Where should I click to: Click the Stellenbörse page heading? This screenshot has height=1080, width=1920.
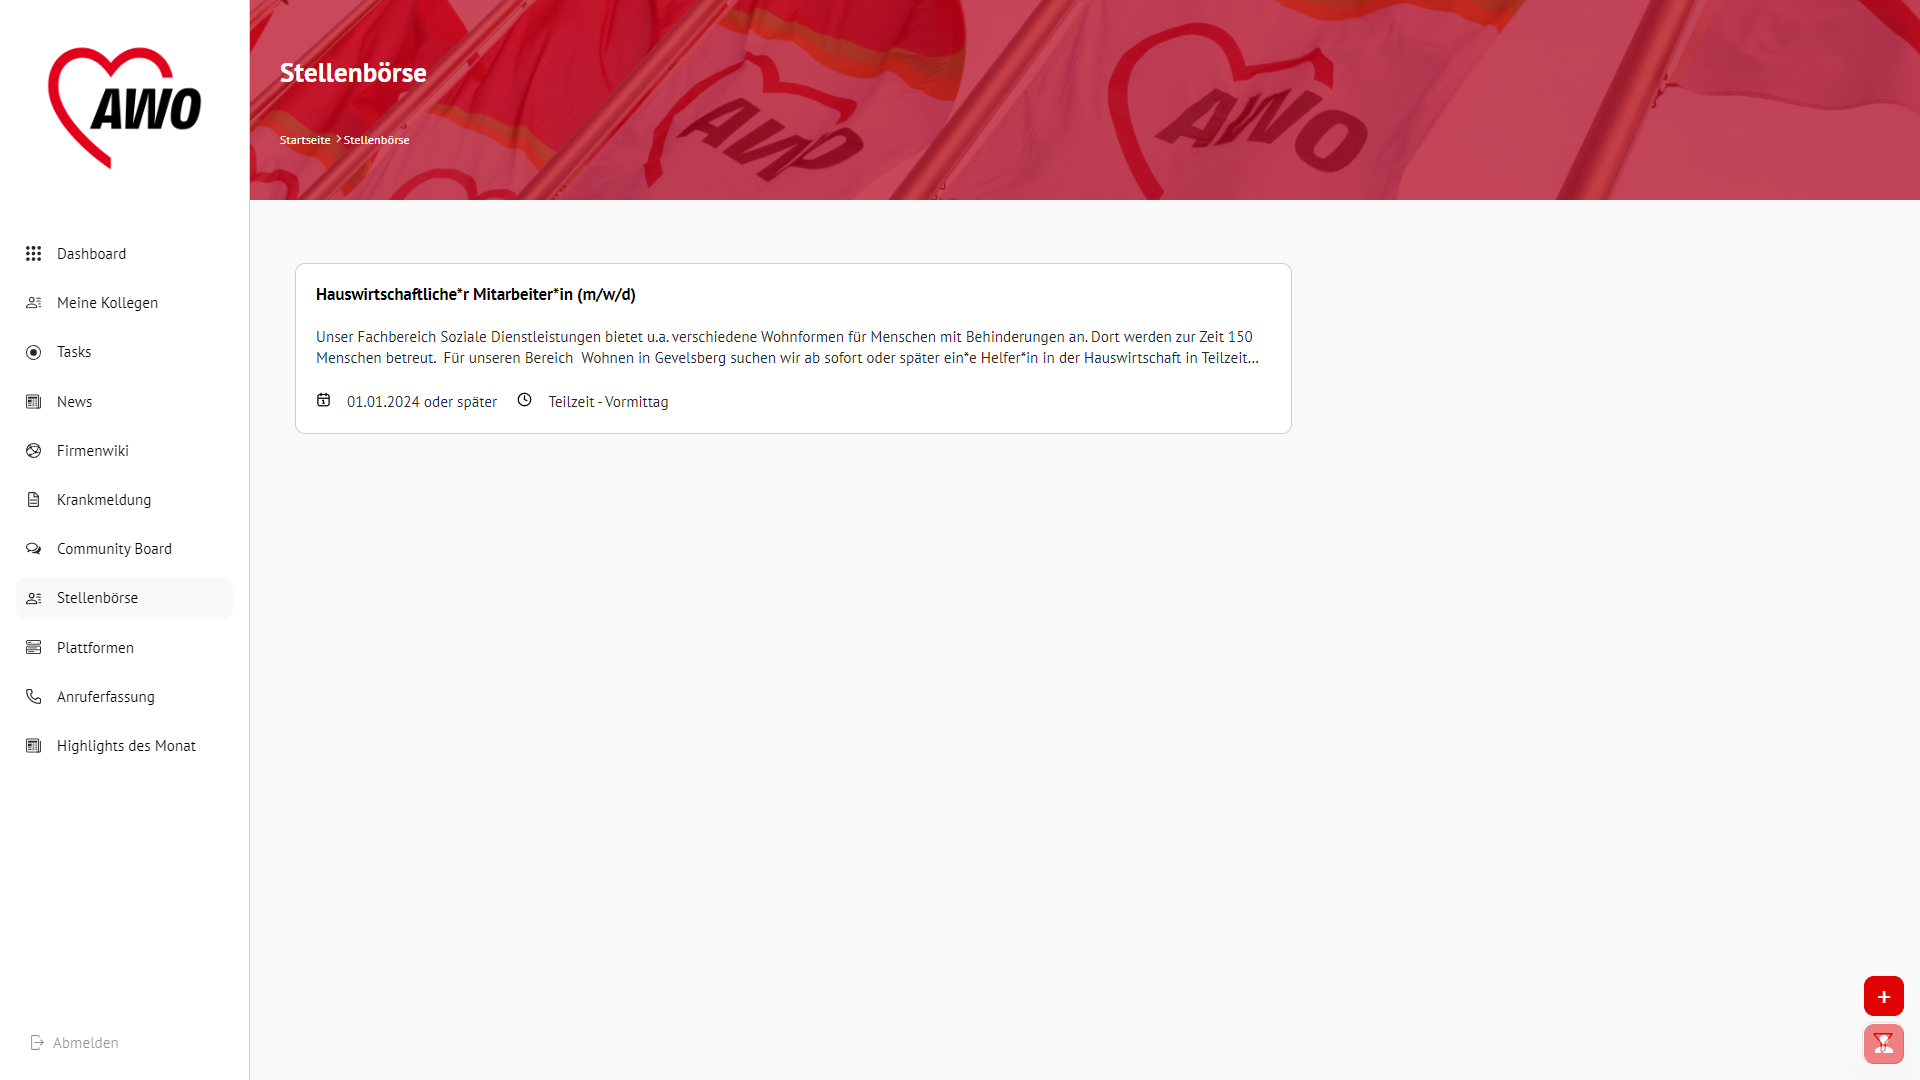353,73
